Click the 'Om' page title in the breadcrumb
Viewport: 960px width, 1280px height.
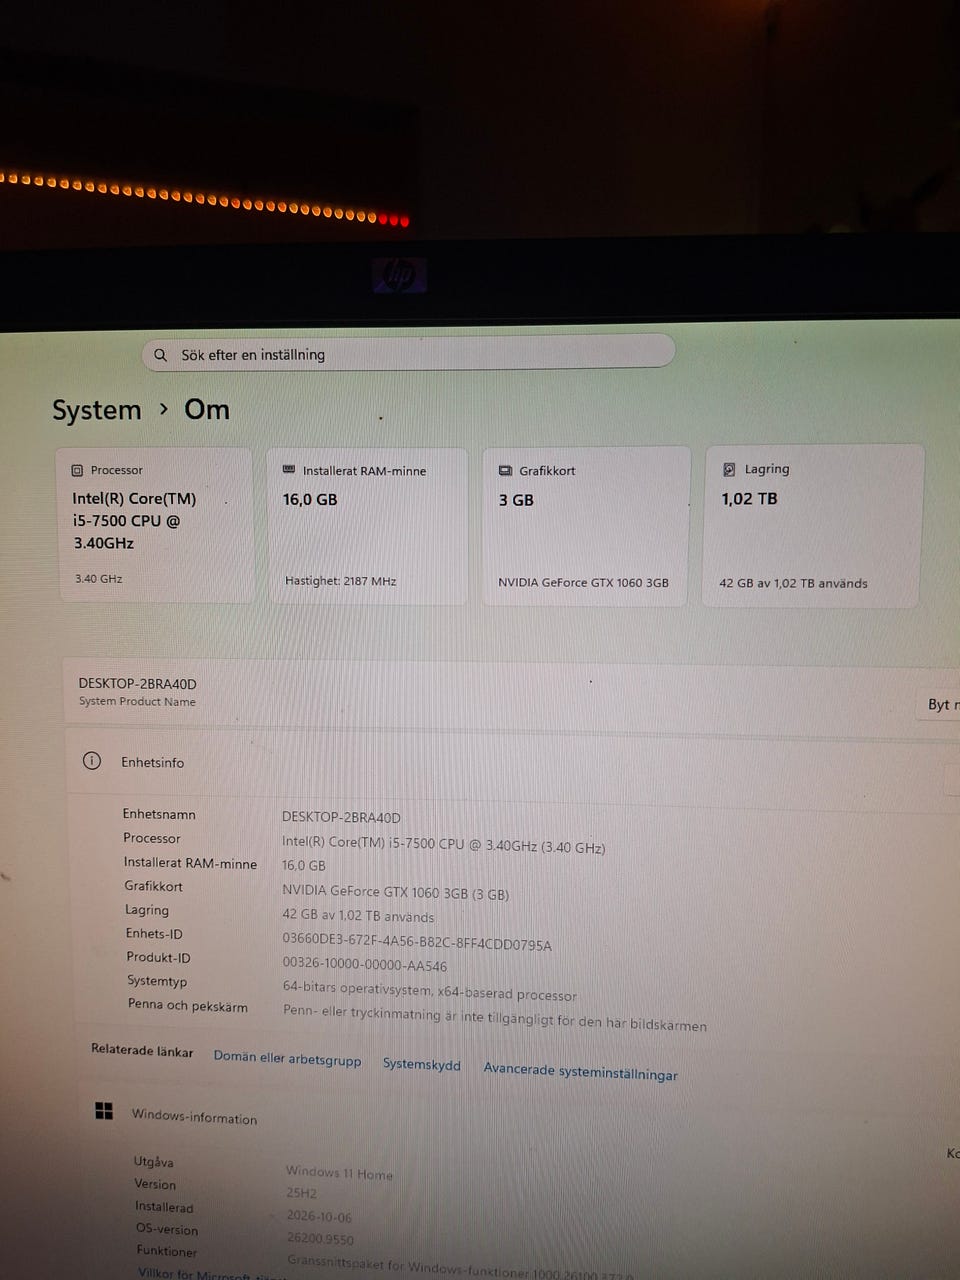click(x=207, y=409)
